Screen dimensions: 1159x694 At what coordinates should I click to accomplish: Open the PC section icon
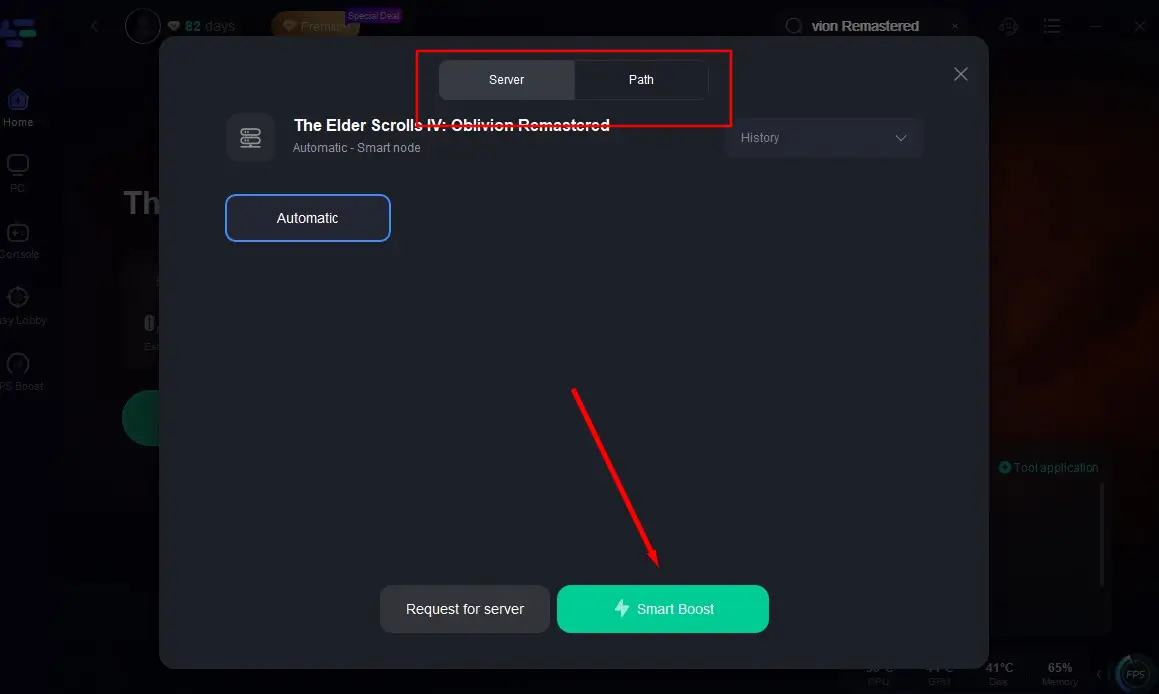(18, 165)
